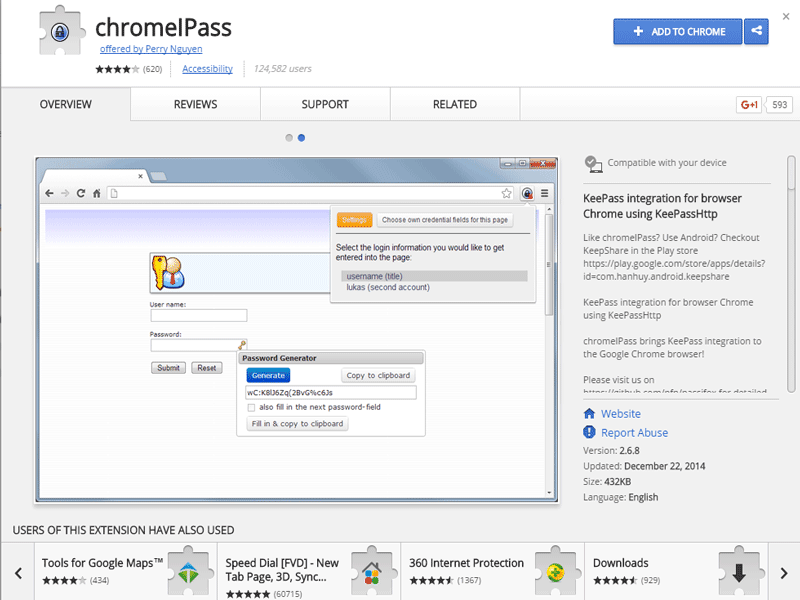Open the Accessibility category link
The height and width of the screenshot is (600, 800).
[x=207, y=69]
